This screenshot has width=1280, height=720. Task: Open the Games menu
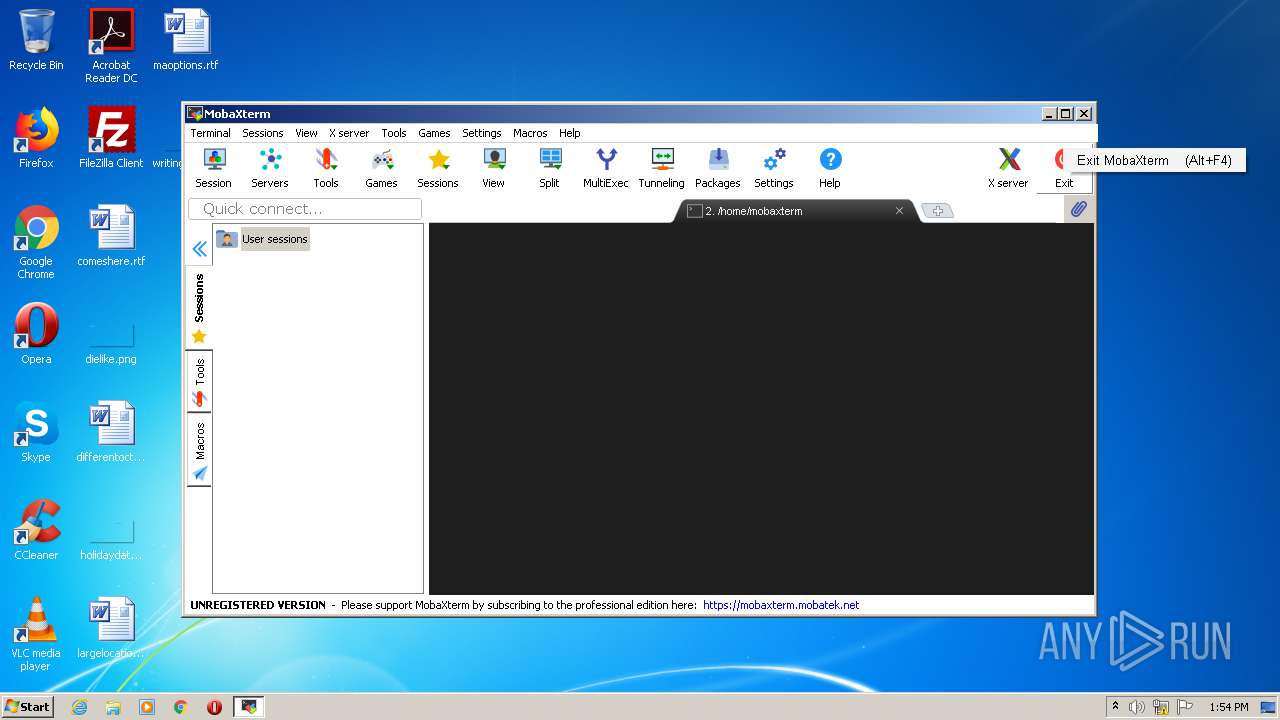[434, 133]
